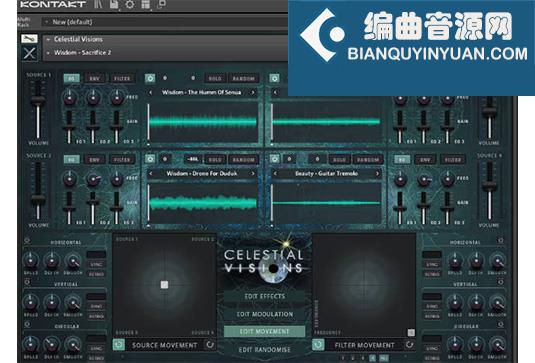Click the Kontakt save file icon

(x=114, y=4)
